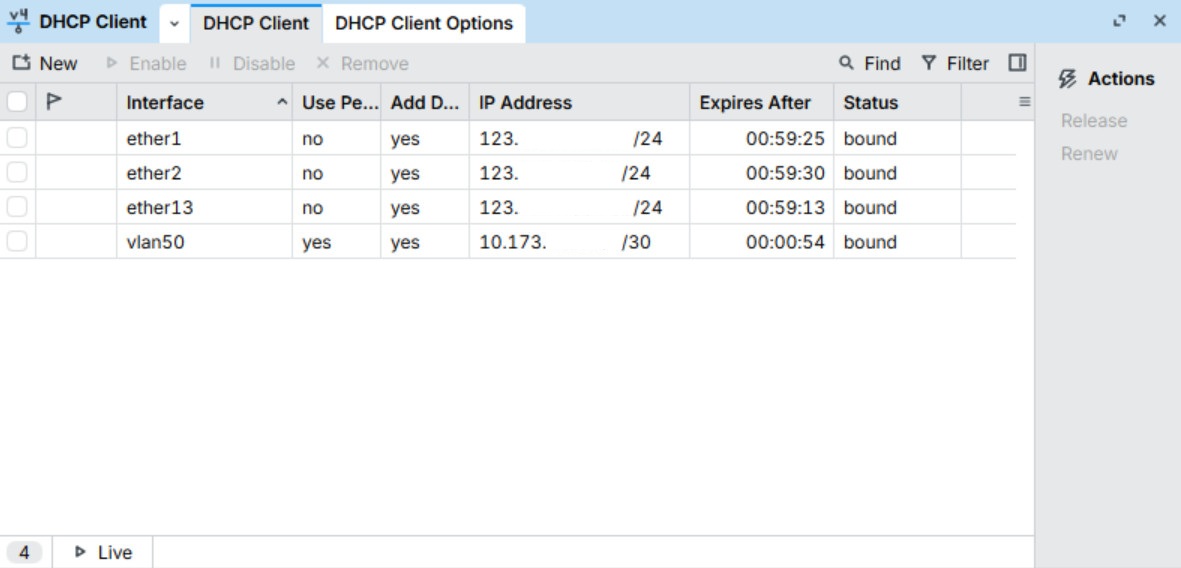The image size is (1181, 568).
Task: Select the ether2 interface cell
Action: coord(204,173)
